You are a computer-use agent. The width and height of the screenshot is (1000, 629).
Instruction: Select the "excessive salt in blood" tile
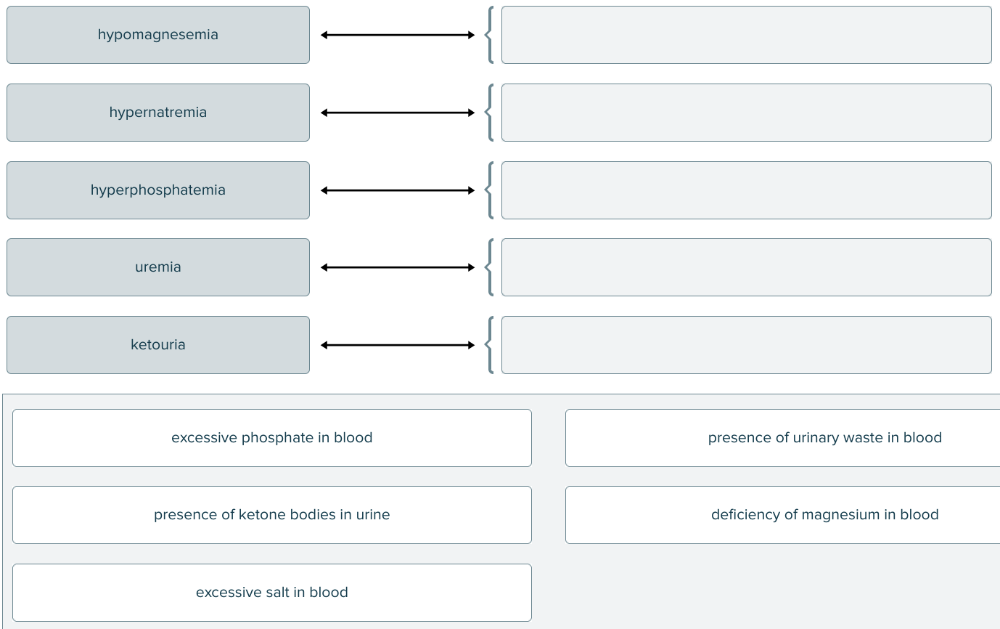(x=272, y=593)
